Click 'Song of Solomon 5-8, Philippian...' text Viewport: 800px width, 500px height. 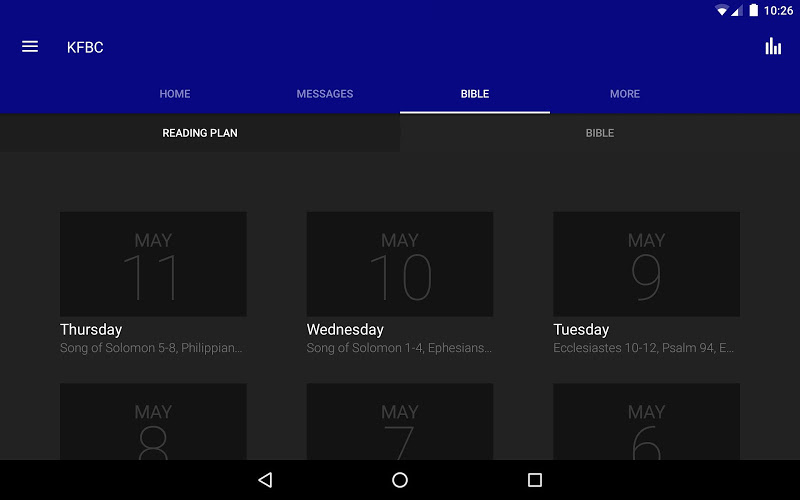tap(151, 348)
